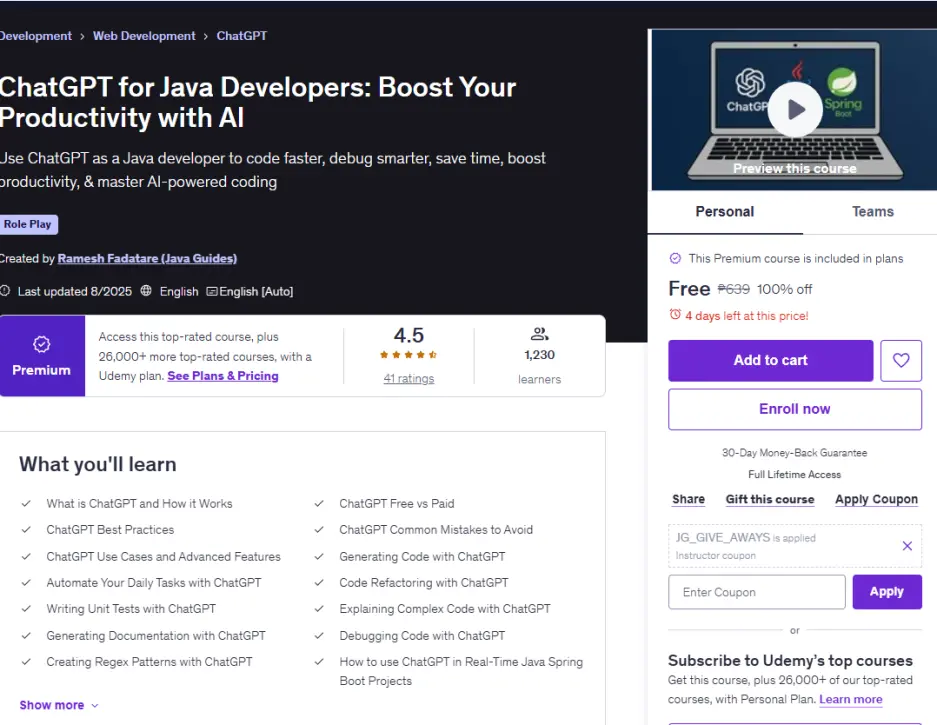Click the "What you'll learn" heading

(97, 464)
